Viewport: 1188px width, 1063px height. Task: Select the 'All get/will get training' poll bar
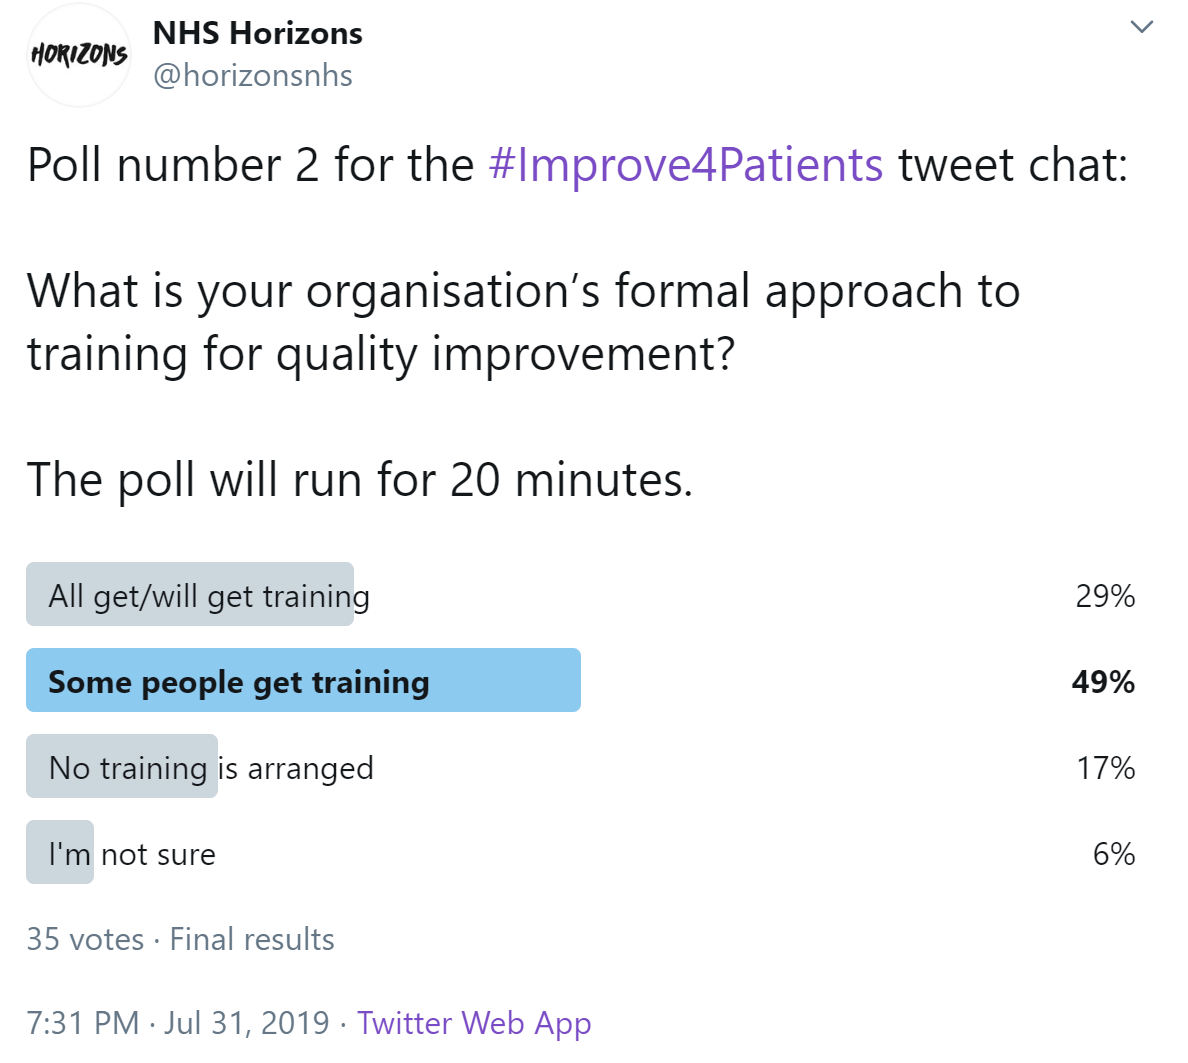pyautogui.click(x=190, y=594)
